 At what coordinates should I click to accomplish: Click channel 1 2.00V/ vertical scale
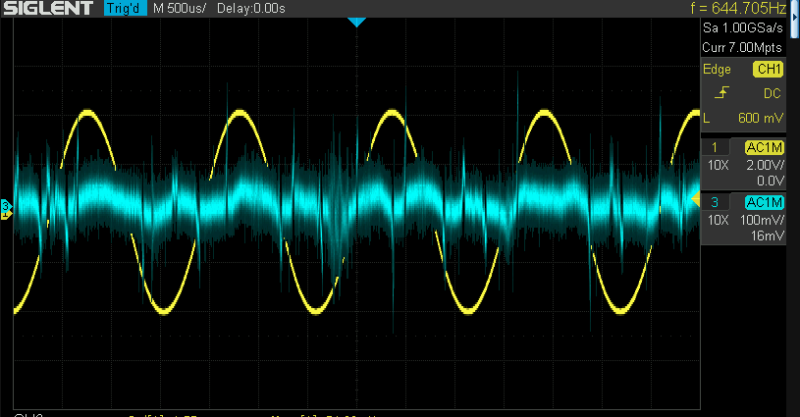766,164
